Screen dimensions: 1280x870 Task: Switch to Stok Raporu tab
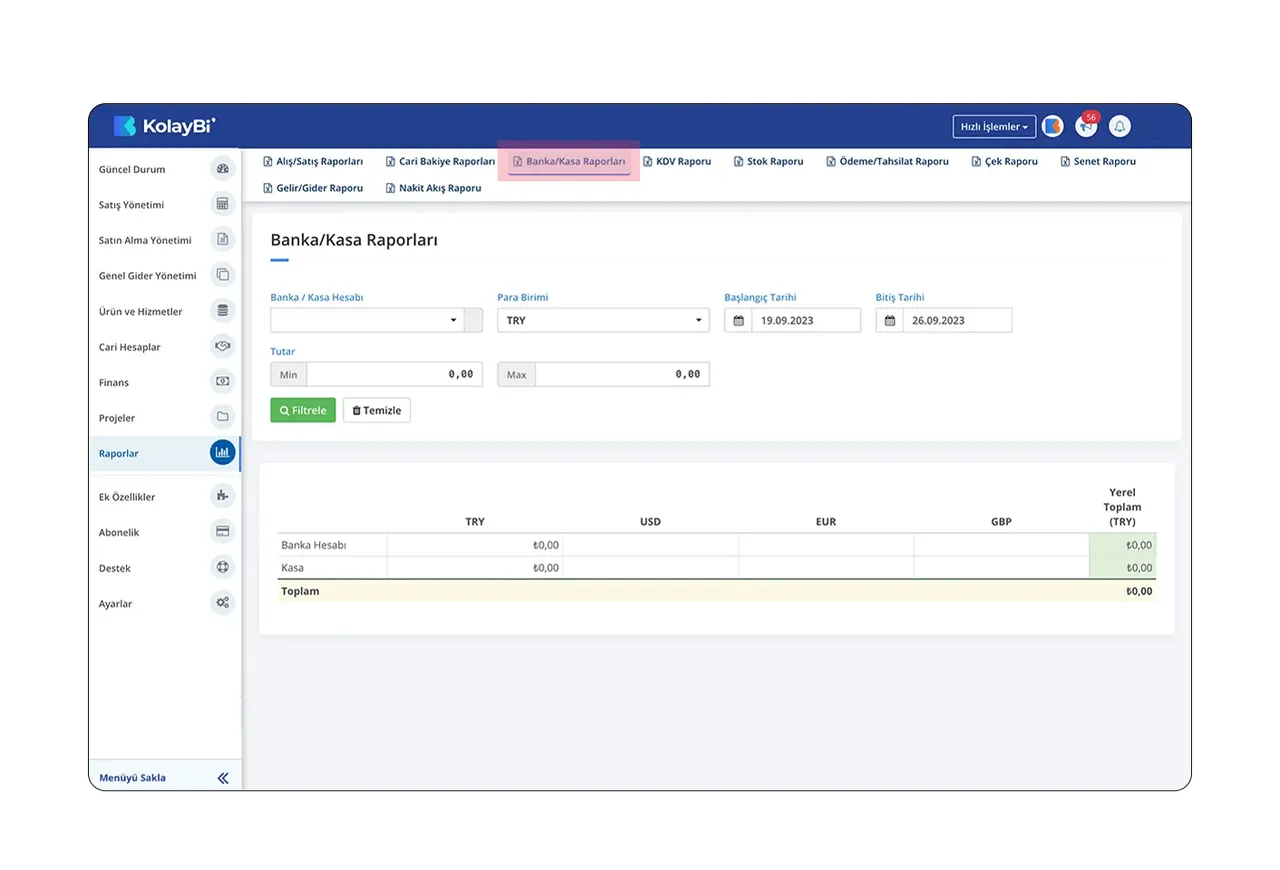(x=768, y=161)
